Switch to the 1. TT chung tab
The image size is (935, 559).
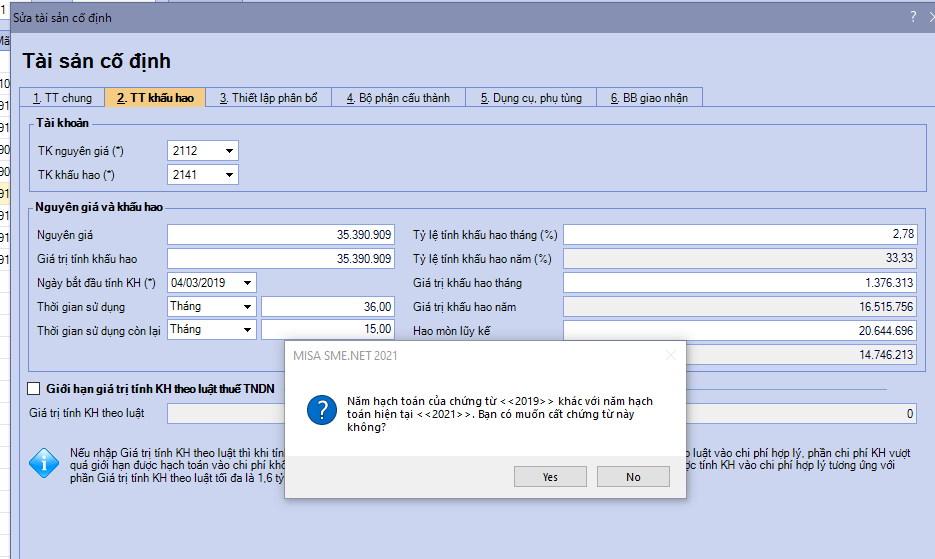(x=62, y=98)
